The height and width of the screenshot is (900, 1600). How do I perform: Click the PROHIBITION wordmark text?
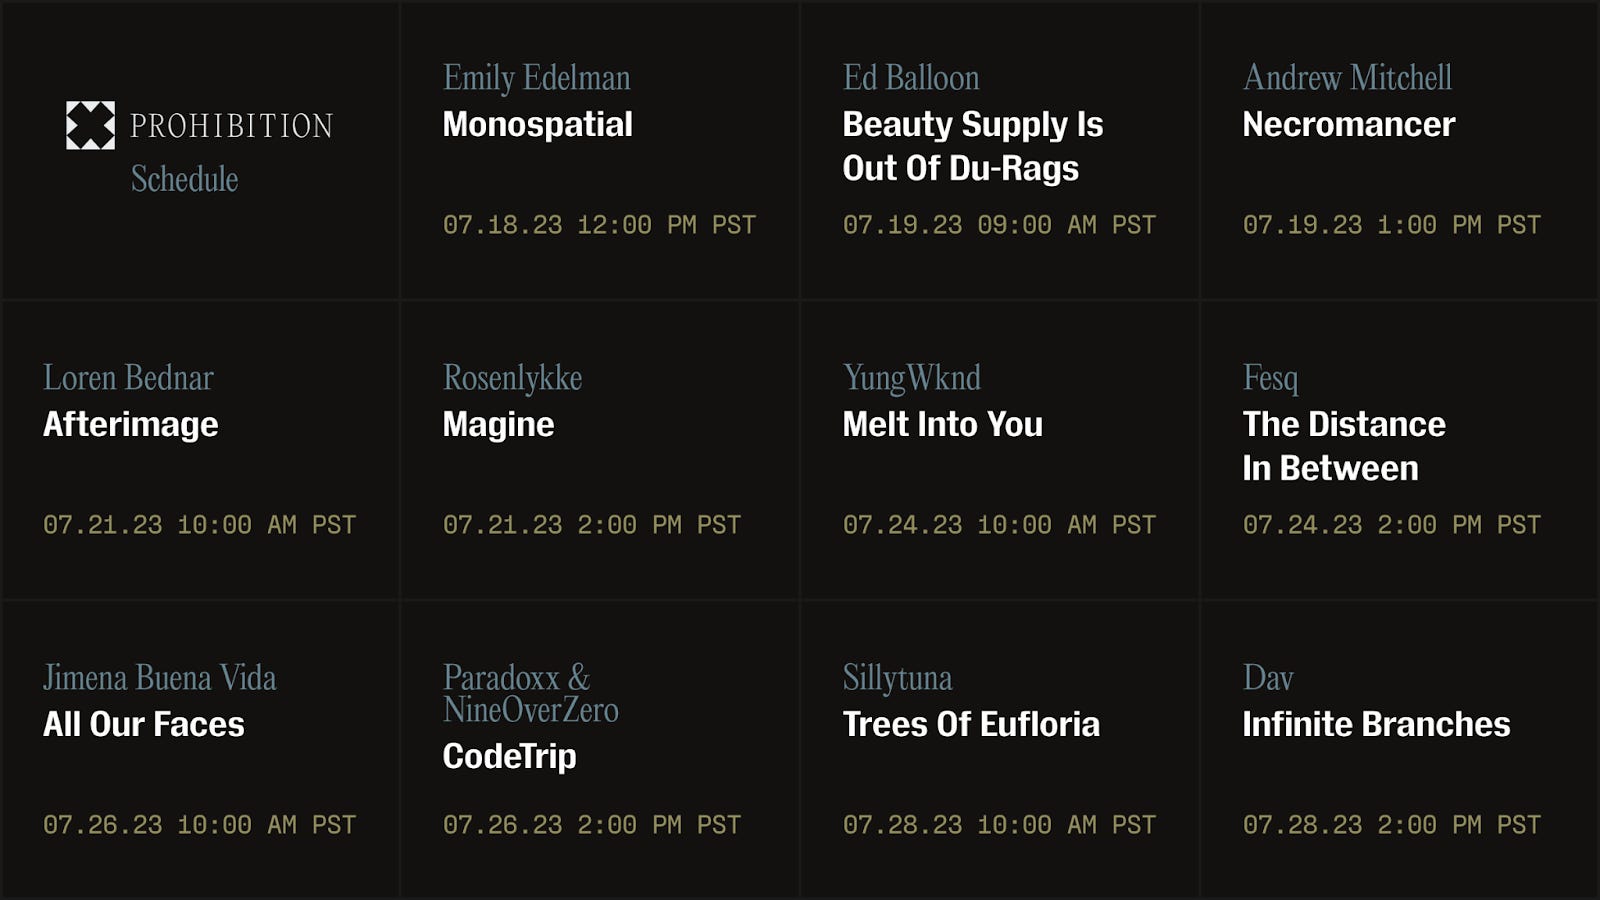[231, 126]
